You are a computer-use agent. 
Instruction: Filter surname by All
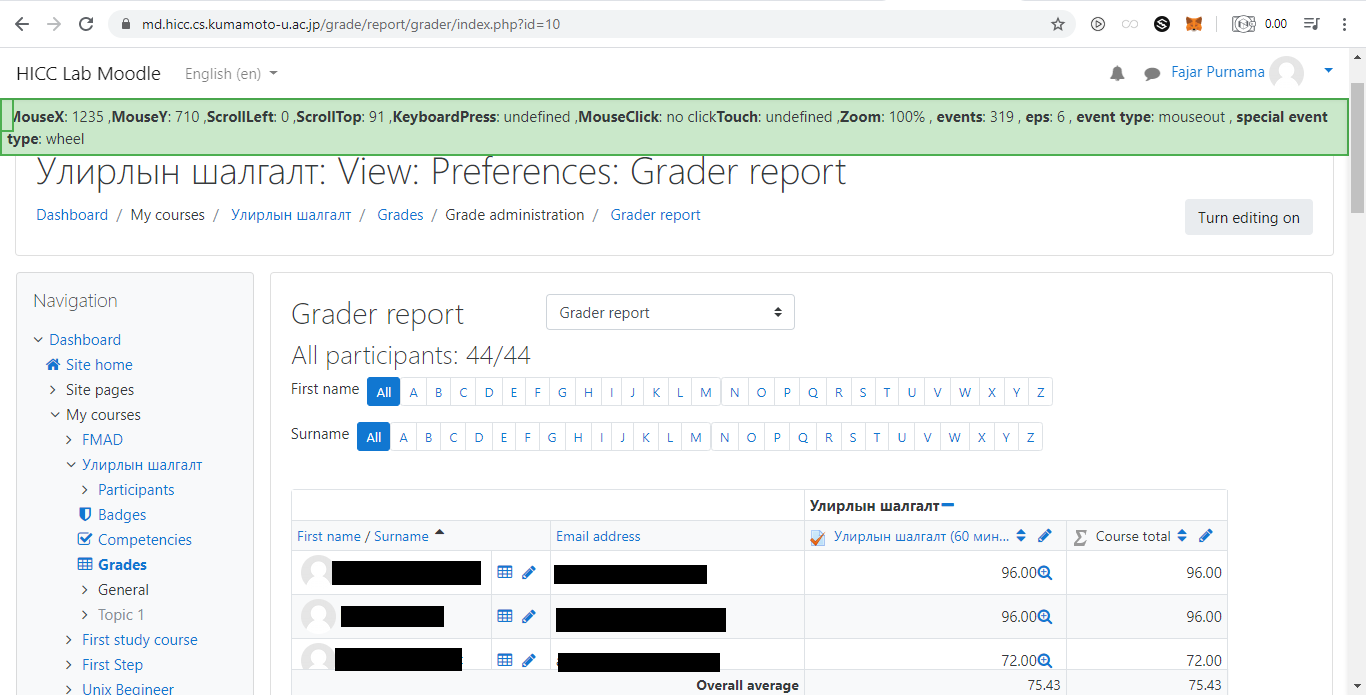tap(373, 437)
